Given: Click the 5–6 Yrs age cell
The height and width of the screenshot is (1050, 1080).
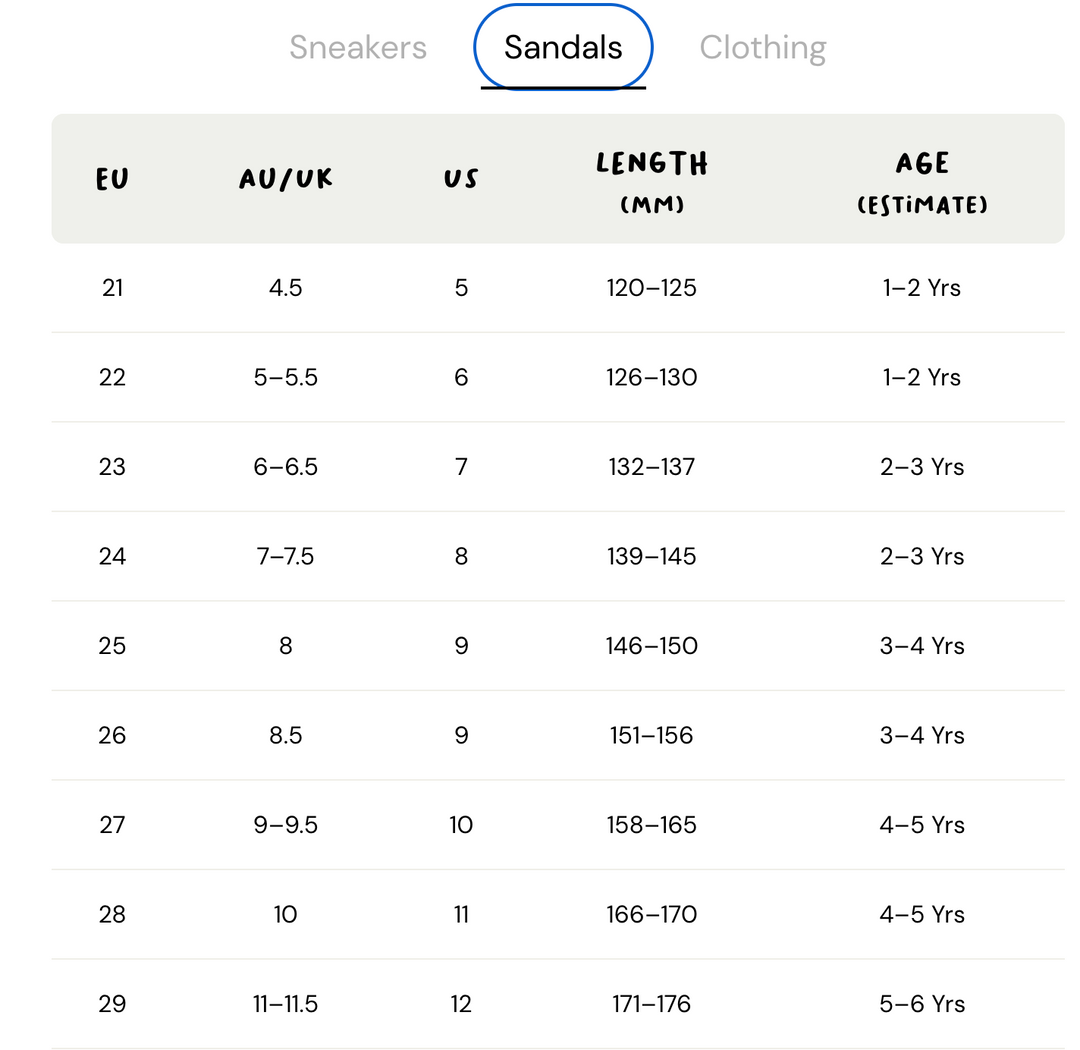Looking at the screenshot, I should (x=922, y=1005).
